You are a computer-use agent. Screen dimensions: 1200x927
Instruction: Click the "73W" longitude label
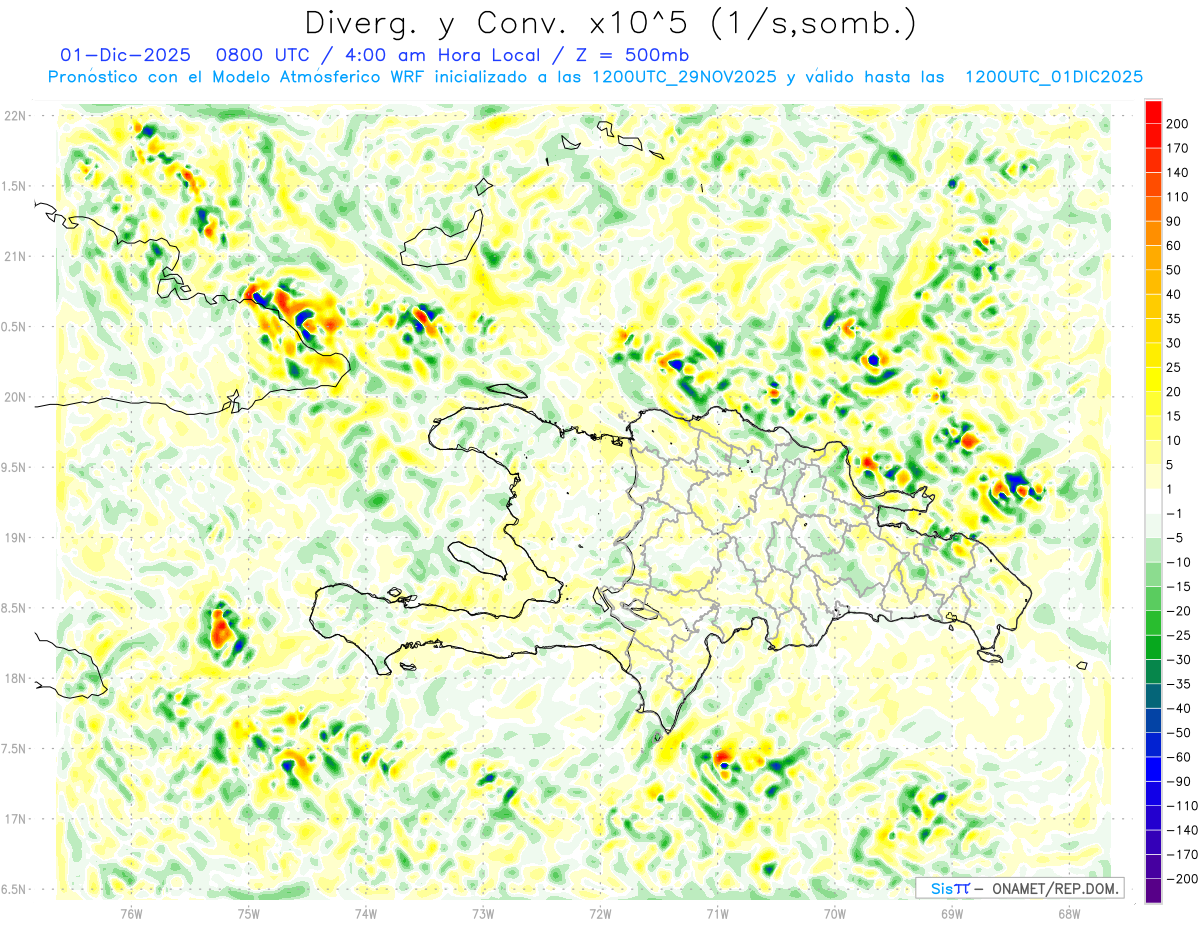[x=483, y=912]
